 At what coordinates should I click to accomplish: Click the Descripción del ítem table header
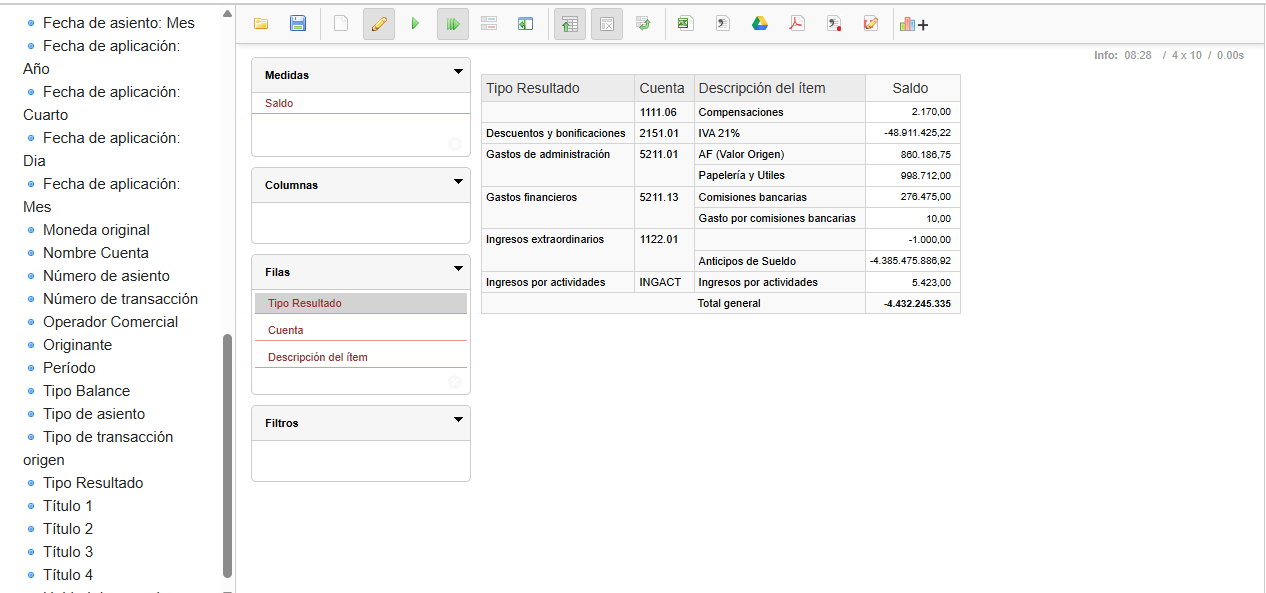[x=779, y=88]
